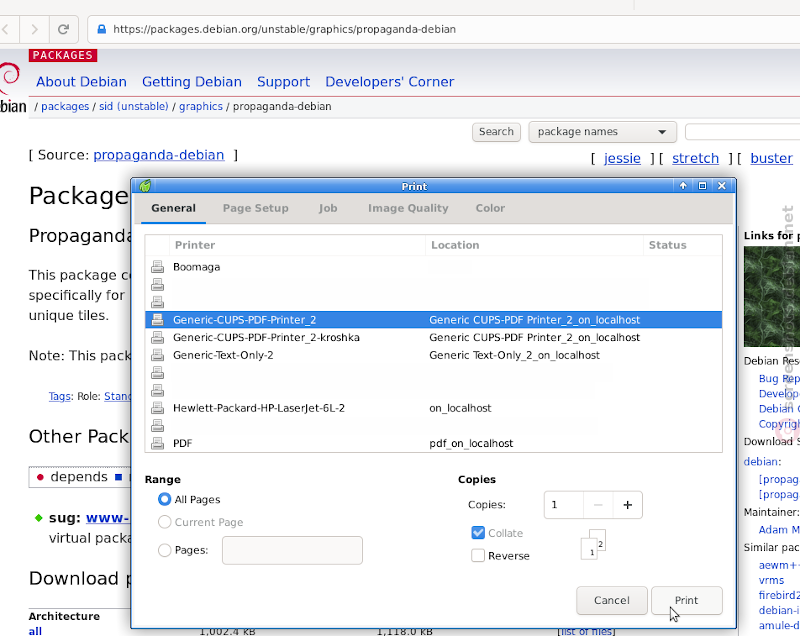
Task: Click the printer icon for Generic-CUPS-PDF-Printer_2
Action: (x=158, y=320)
